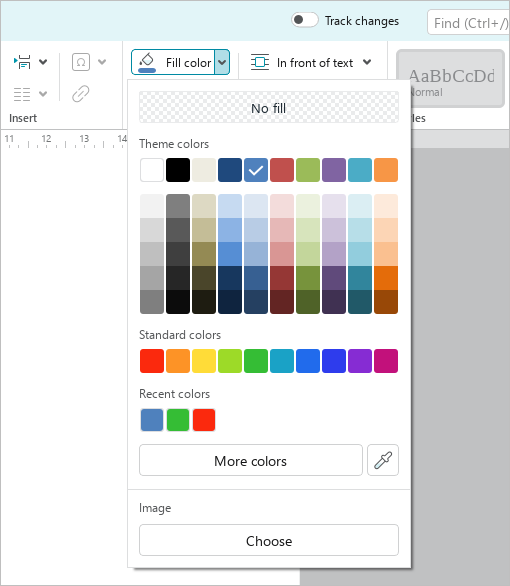Select the No fill option

tap(269, 107)
